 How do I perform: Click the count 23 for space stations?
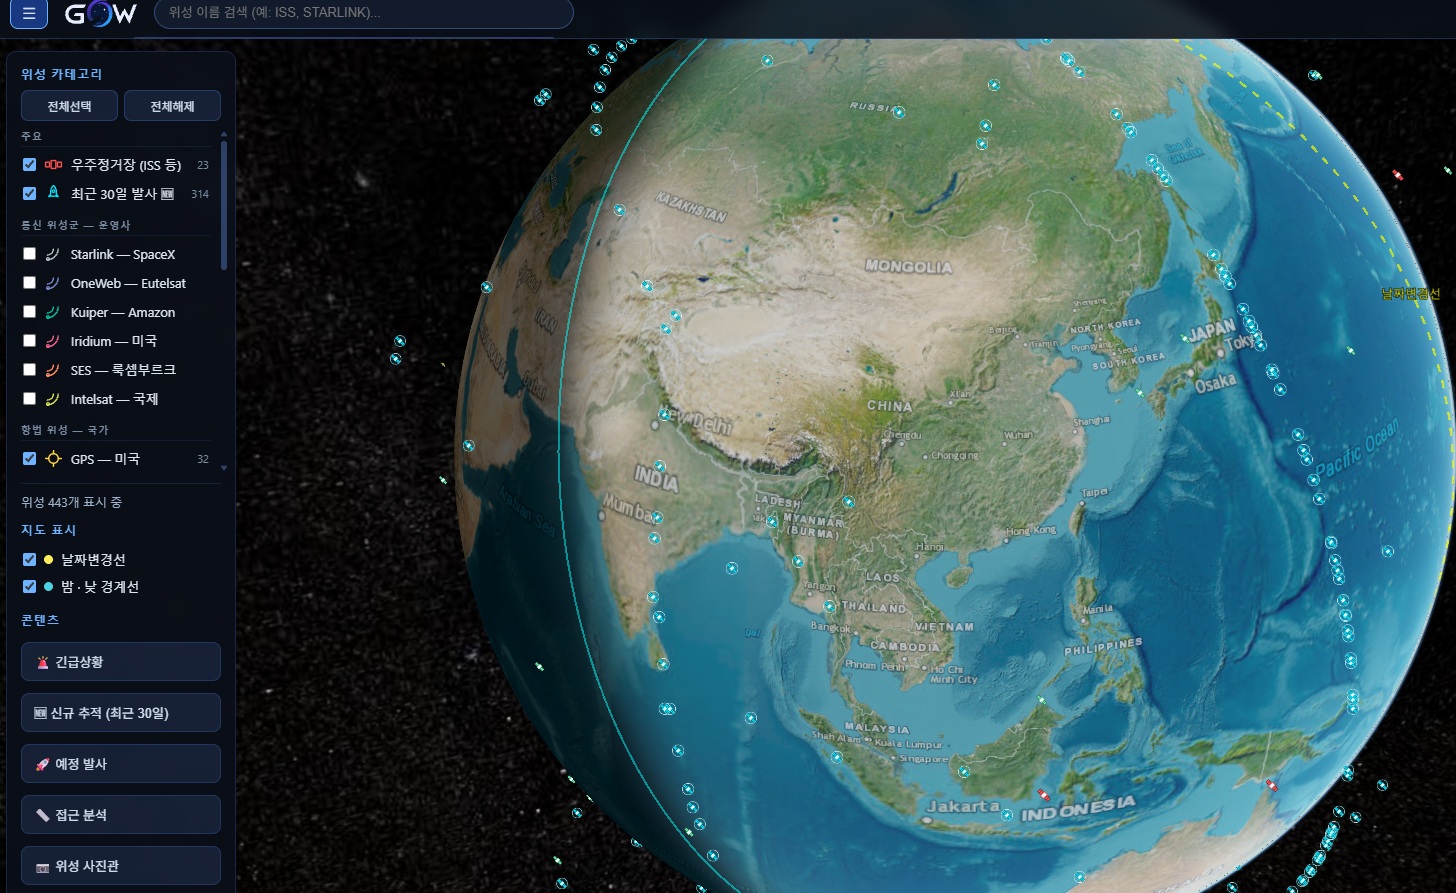[x=203, y=165]
